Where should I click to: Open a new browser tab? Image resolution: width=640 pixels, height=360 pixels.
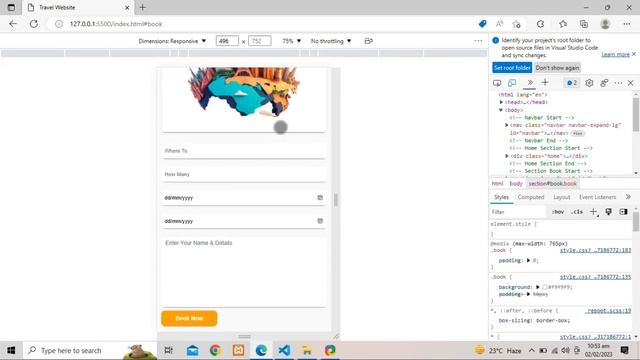(142, 7)
